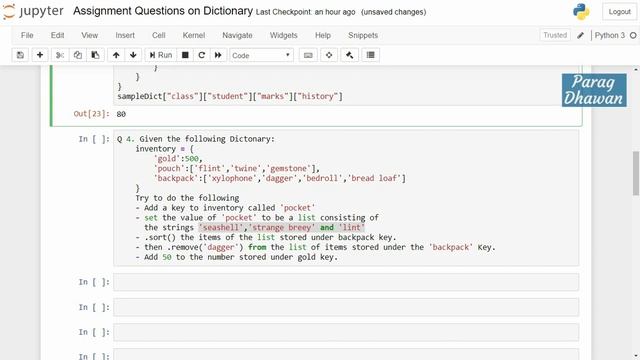Click the notebook vertical scrollbar thumb
Screen dimensions: 640x360
[636, 173]
